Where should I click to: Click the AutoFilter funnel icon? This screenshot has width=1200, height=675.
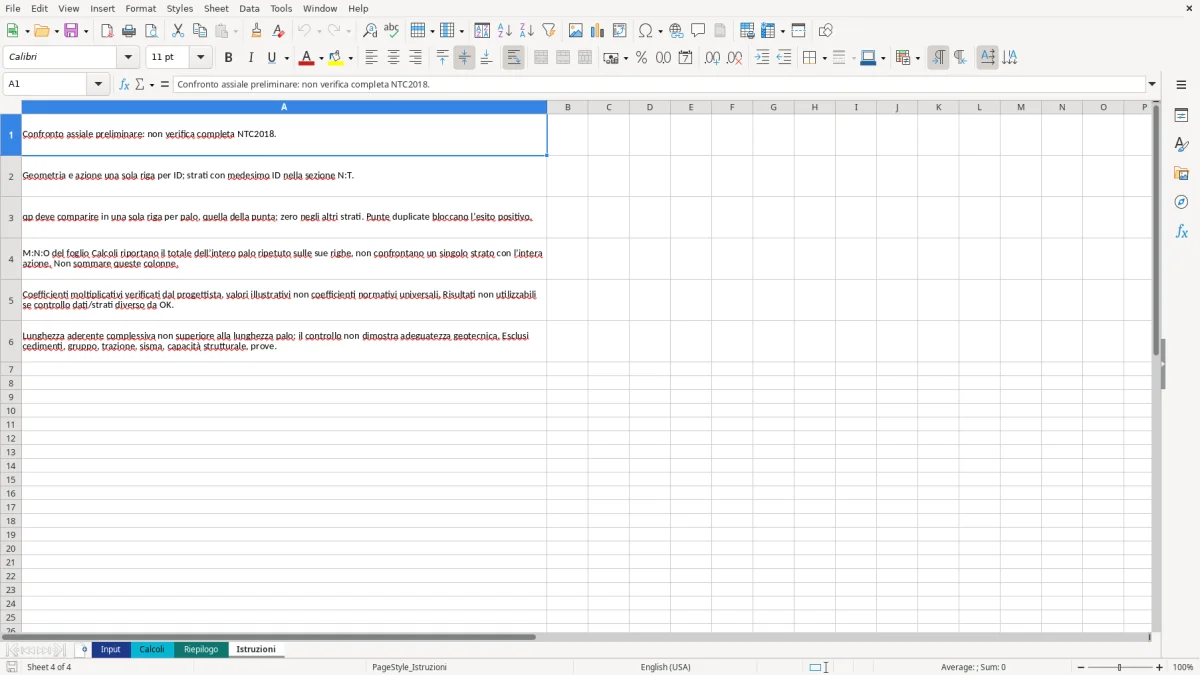[x=549, y=31]
